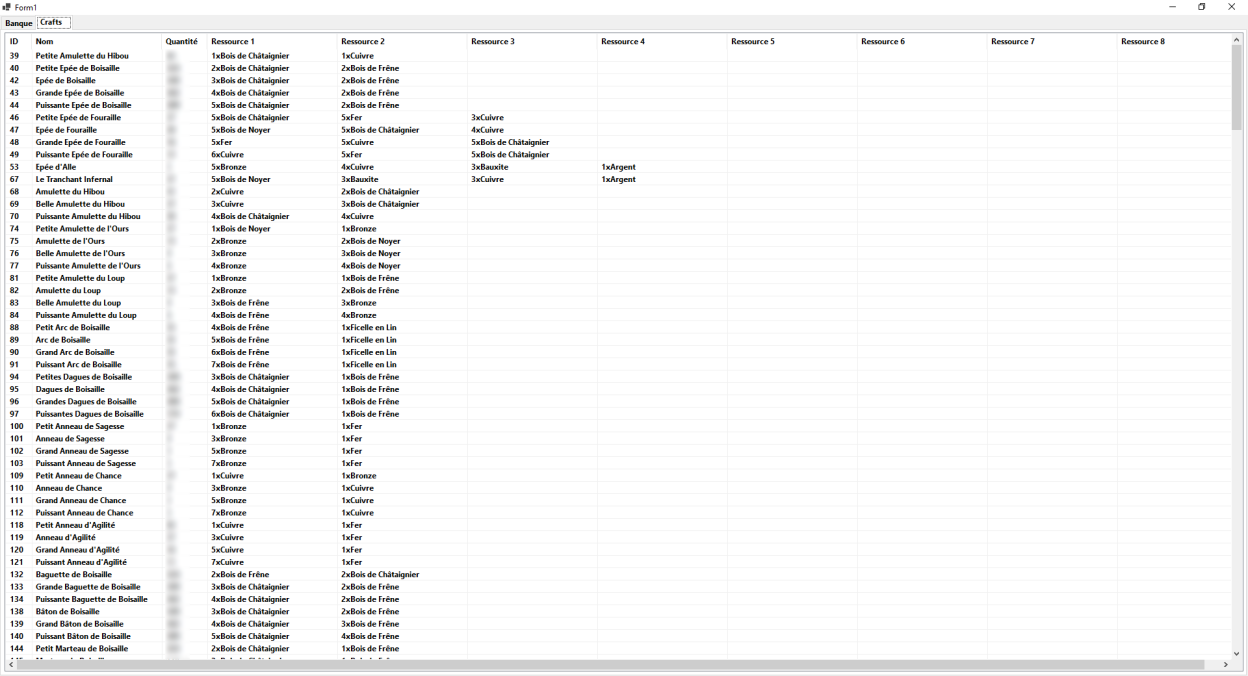Click the Ressource 3 column header

click(533, 41)
